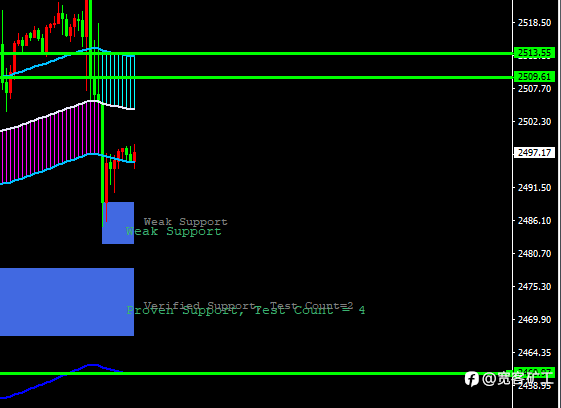Click the 2486.10 price axis value

pyautogui.click(x=535, y=220)
